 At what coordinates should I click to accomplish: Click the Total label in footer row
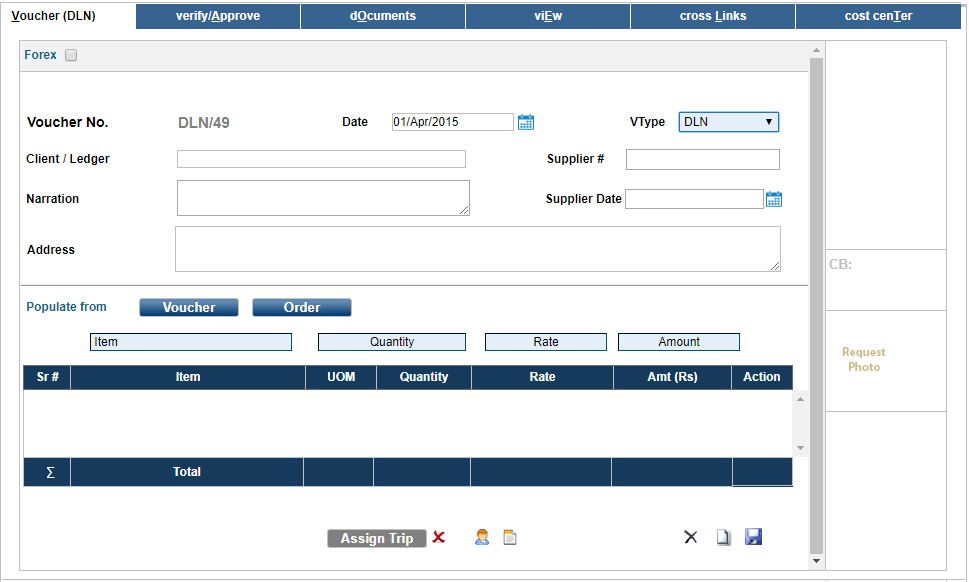(187, 472)
